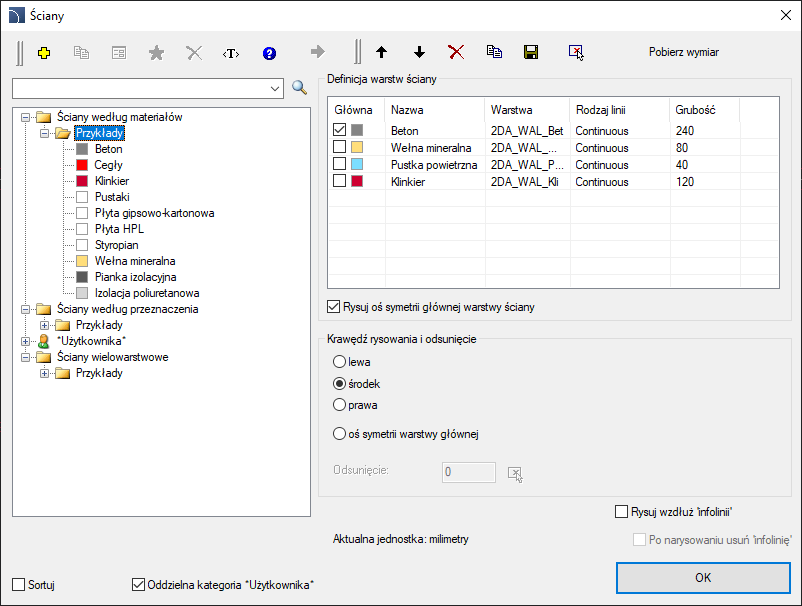Click the Warstwa column header
Viewport: 802px width, 606px height.
(527, 110)
